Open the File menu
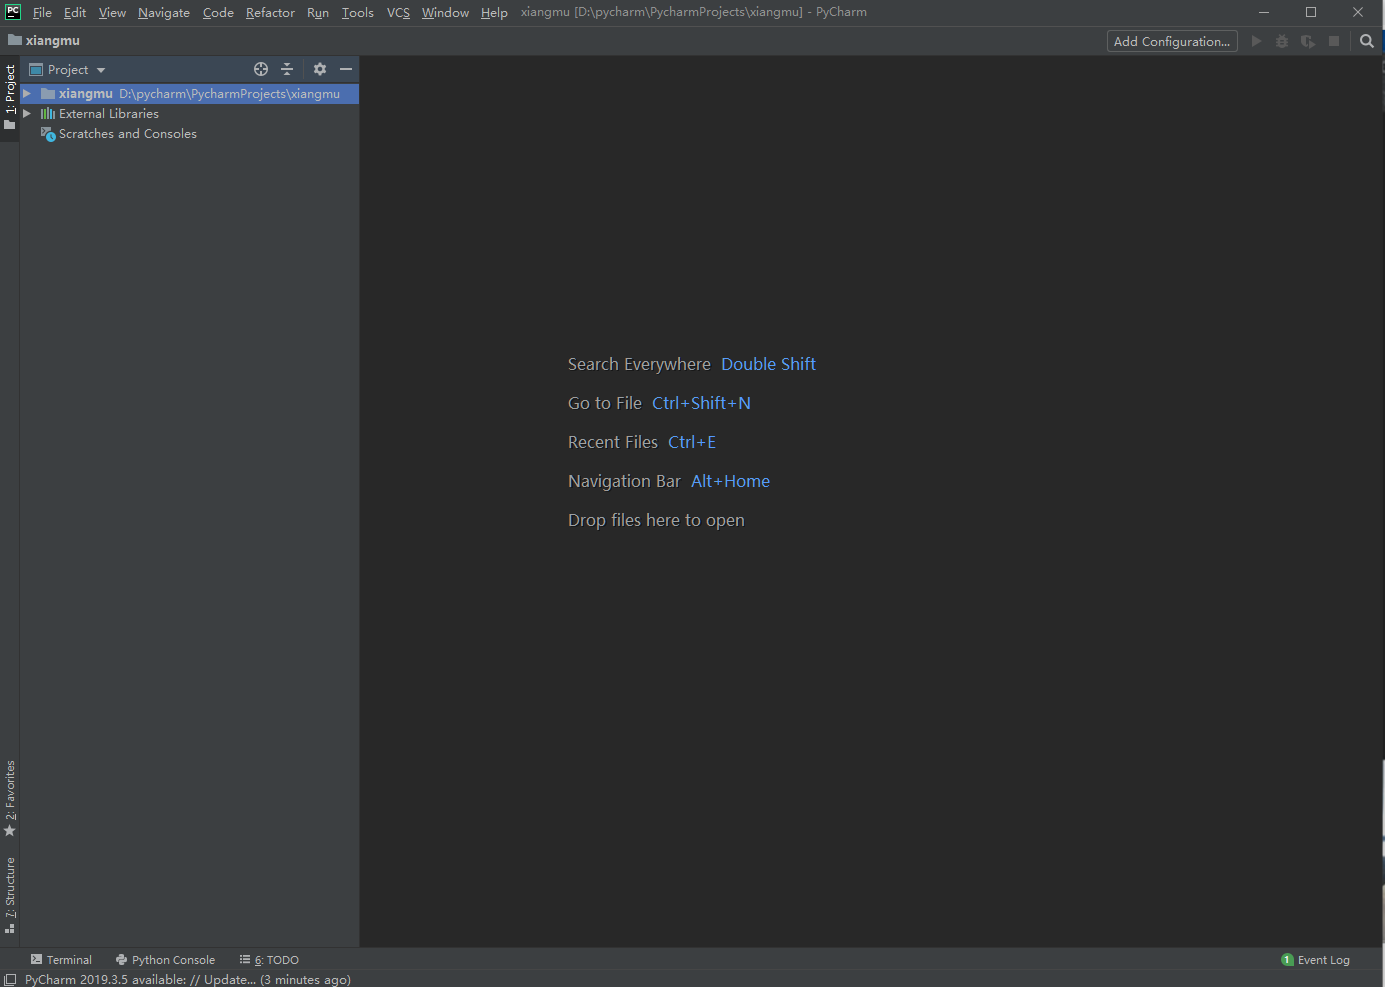 [42, 13]
